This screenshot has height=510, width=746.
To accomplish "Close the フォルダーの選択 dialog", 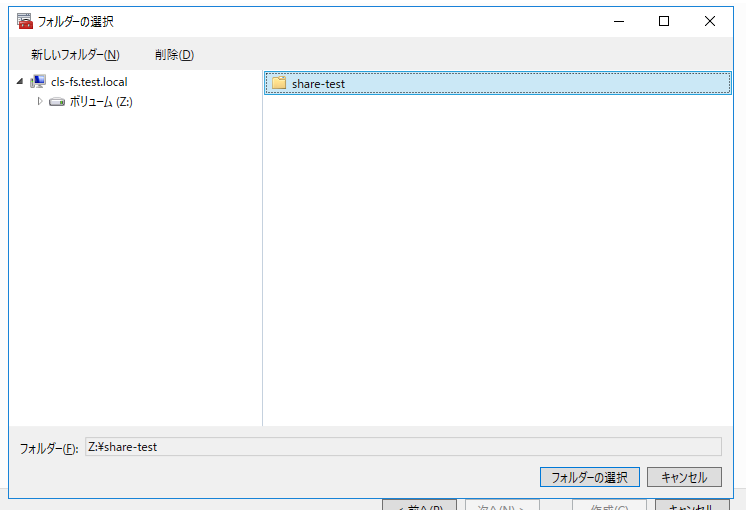I will pyautogui.click(x=709, y=21).
